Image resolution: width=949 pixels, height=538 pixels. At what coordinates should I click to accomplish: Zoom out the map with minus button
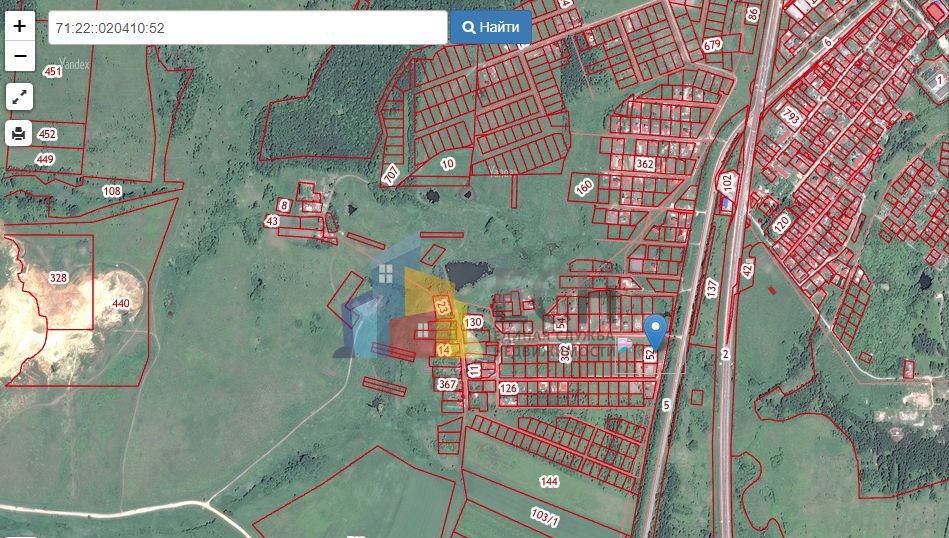pyautogui.click(x=20, y=56)
